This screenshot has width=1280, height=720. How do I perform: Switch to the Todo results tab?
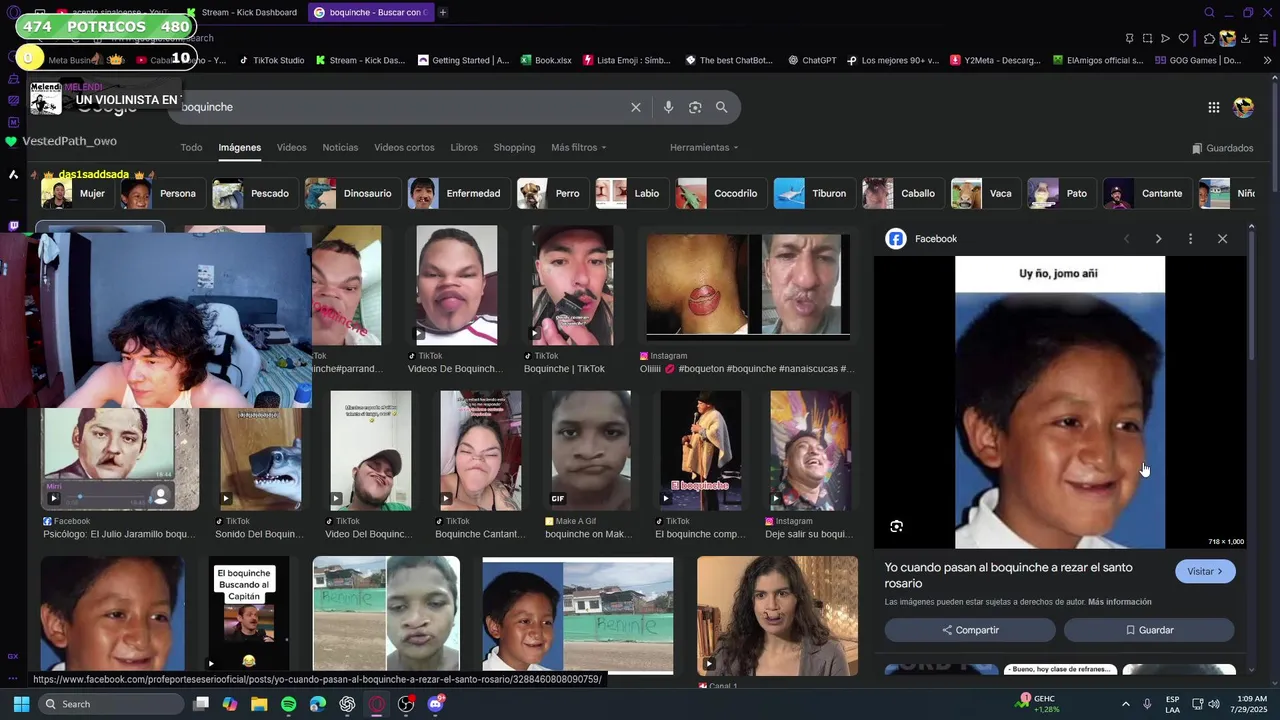click(x=191, y=148)
